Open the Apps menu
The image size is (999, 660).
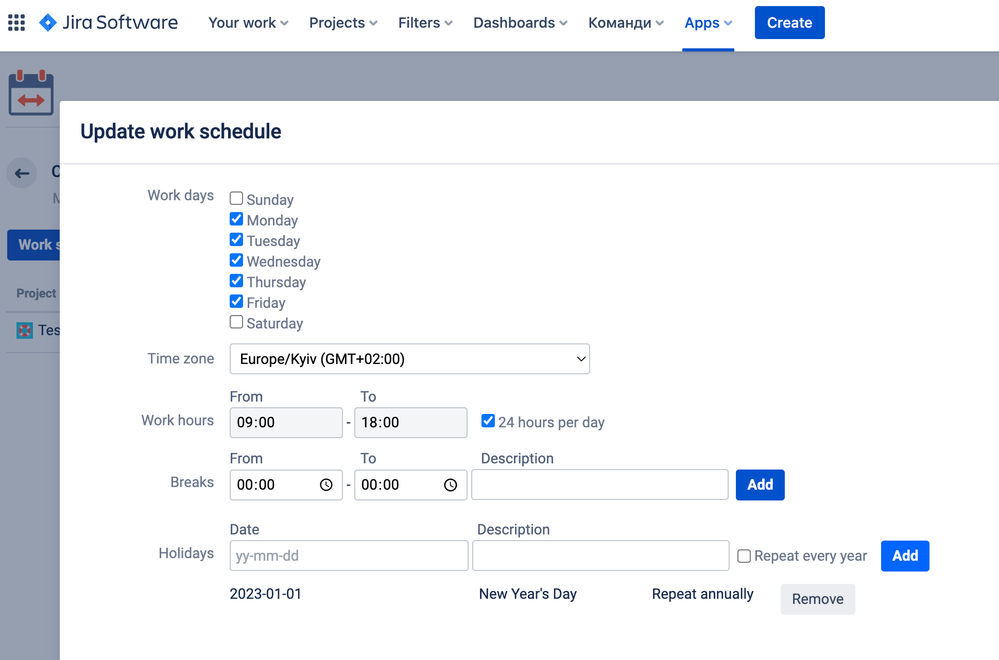708,23
